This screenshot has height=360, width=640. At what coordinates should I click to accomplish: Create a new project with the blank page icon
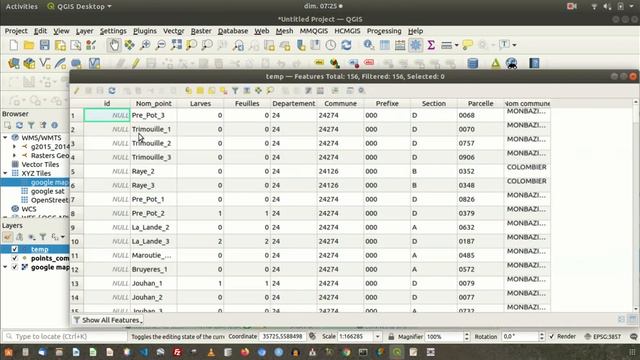tap(13, 45)
